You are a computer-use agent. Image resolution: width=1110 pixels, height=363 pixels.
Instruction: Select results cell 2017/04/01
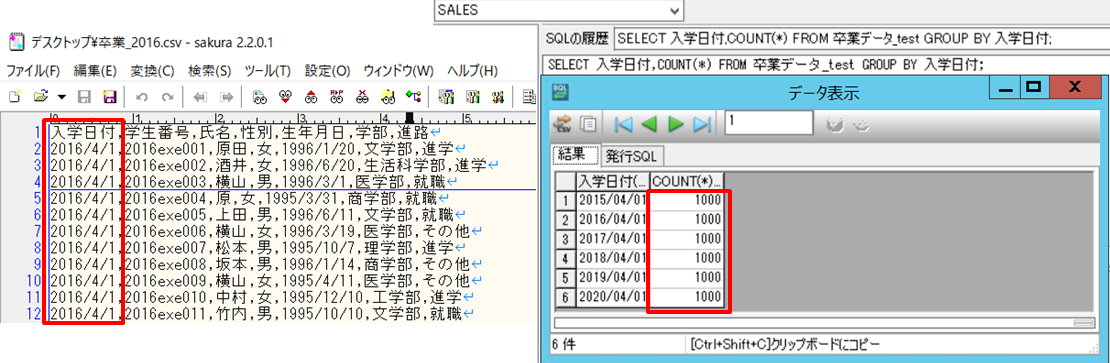(612, 238)
